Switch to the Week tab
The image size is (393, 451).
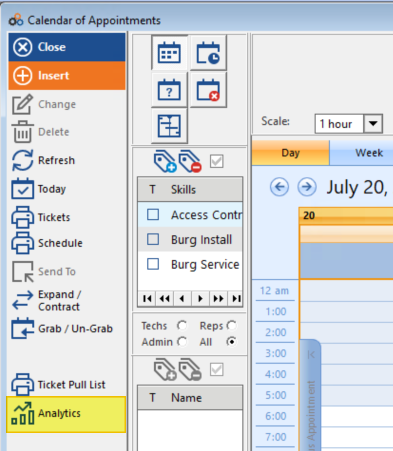[362, 153]
